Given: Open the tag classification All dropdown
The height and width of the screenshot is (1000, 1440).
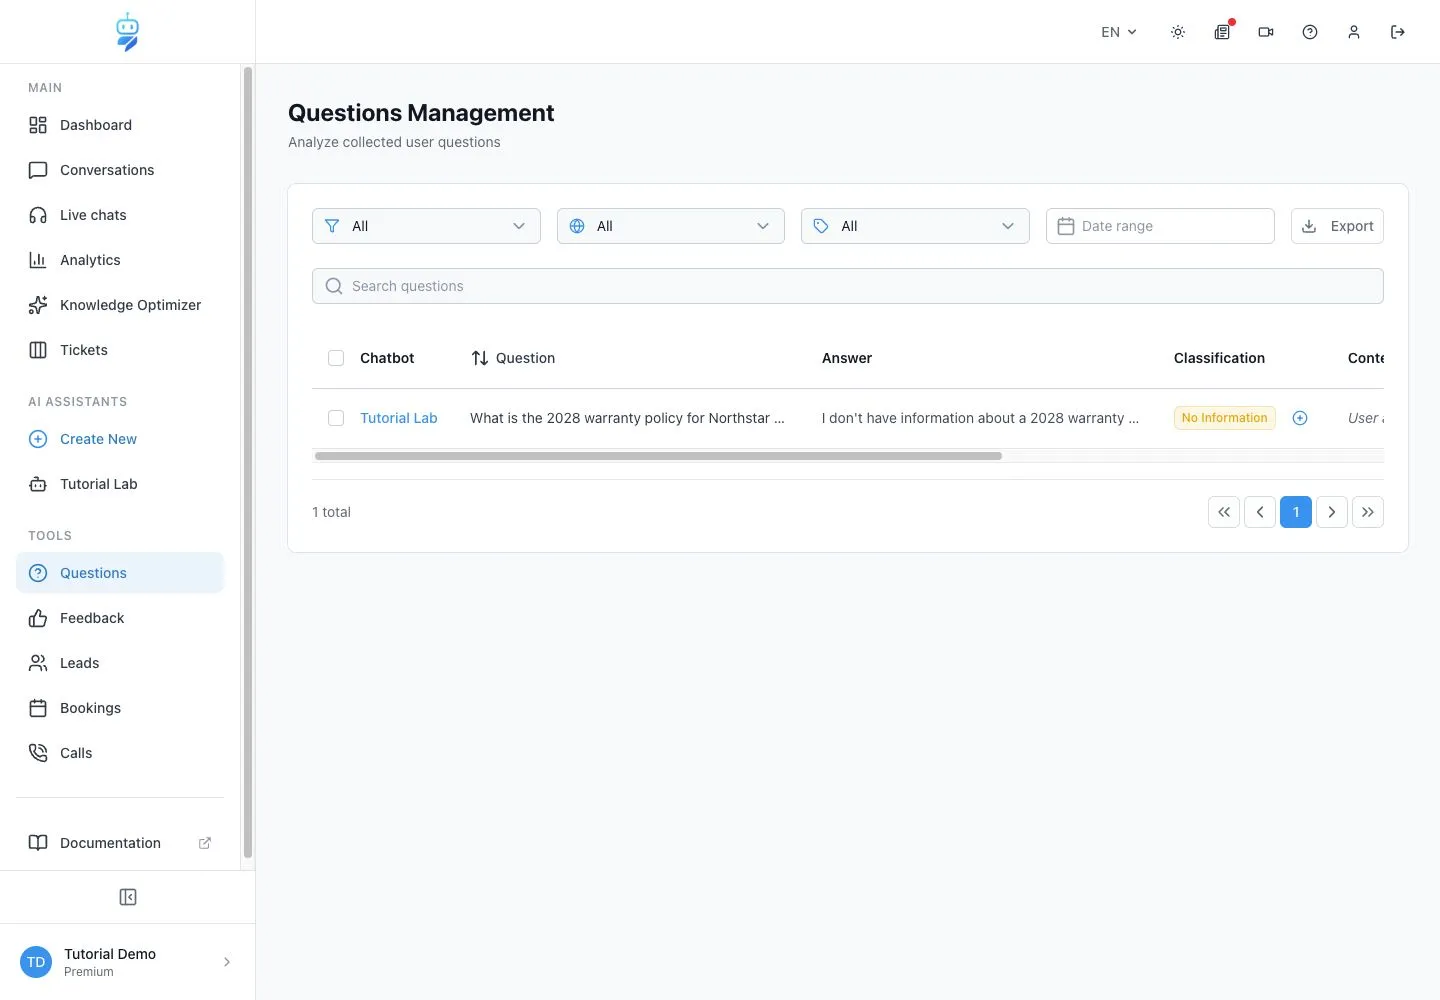Looking at the screenshot, I should pos(915,226).
